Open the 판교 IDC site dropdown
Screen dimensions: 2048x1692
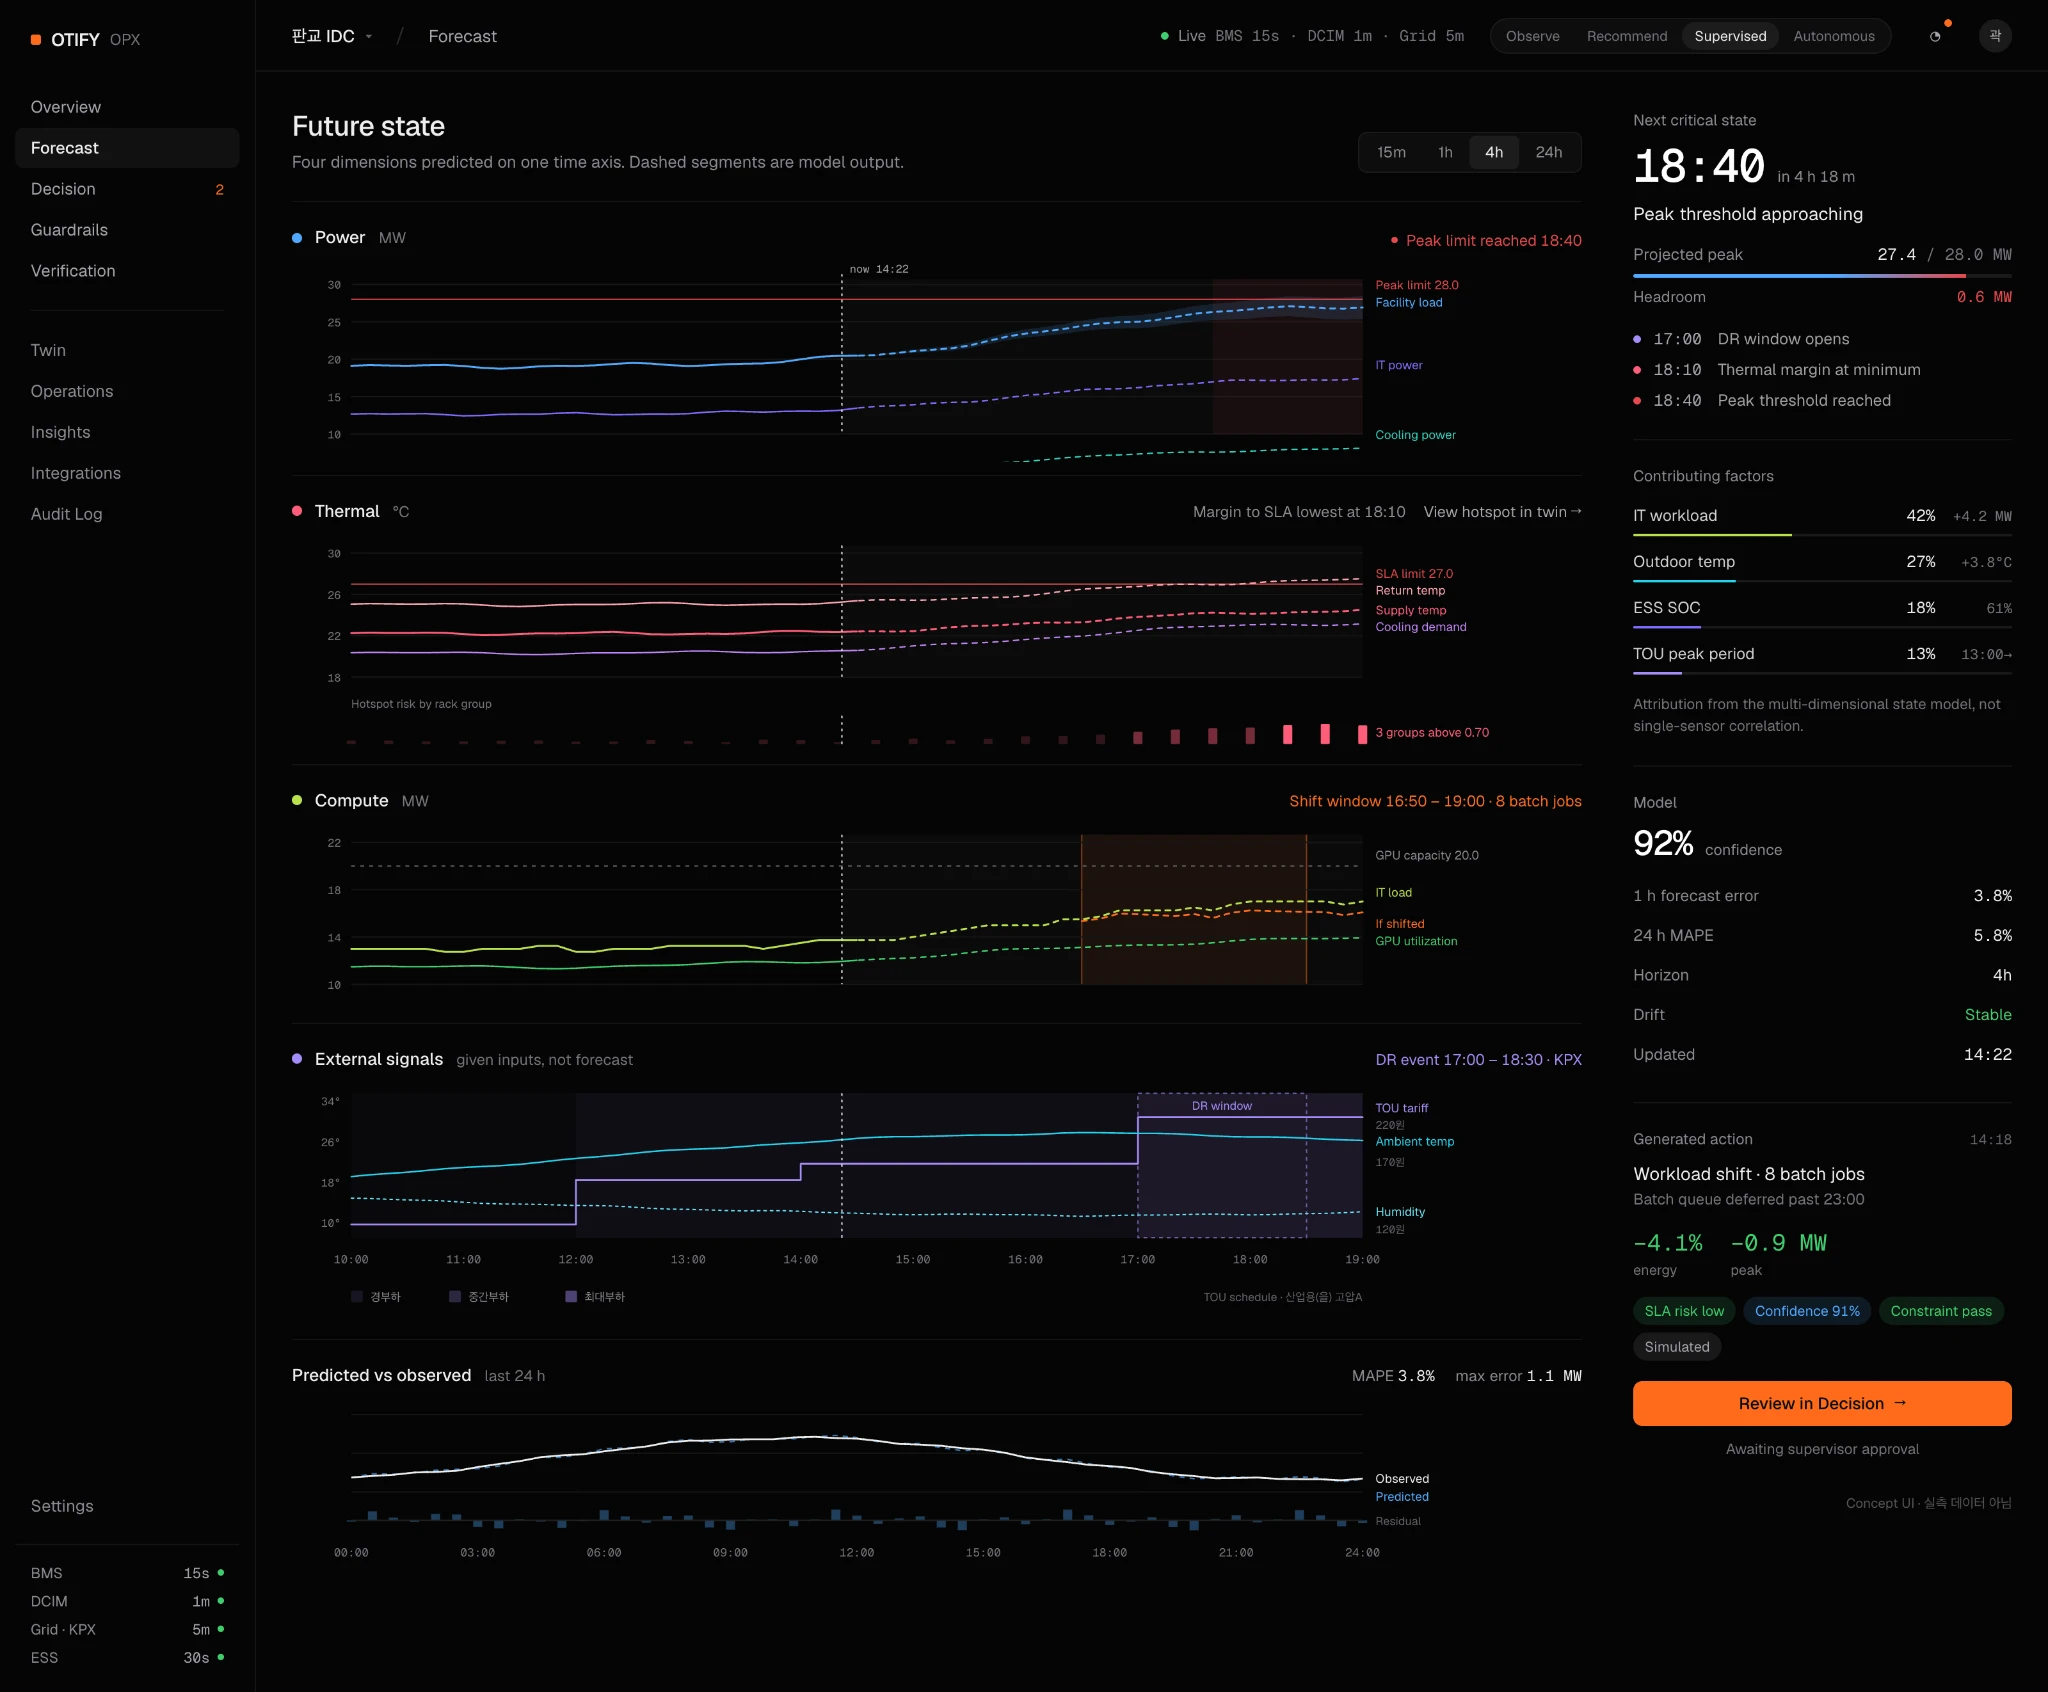coord(332,36)
